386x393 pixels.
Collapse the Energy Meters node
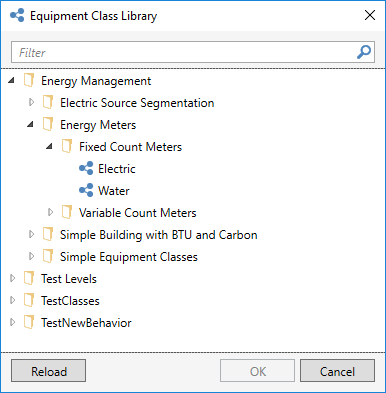click(31, 124)
